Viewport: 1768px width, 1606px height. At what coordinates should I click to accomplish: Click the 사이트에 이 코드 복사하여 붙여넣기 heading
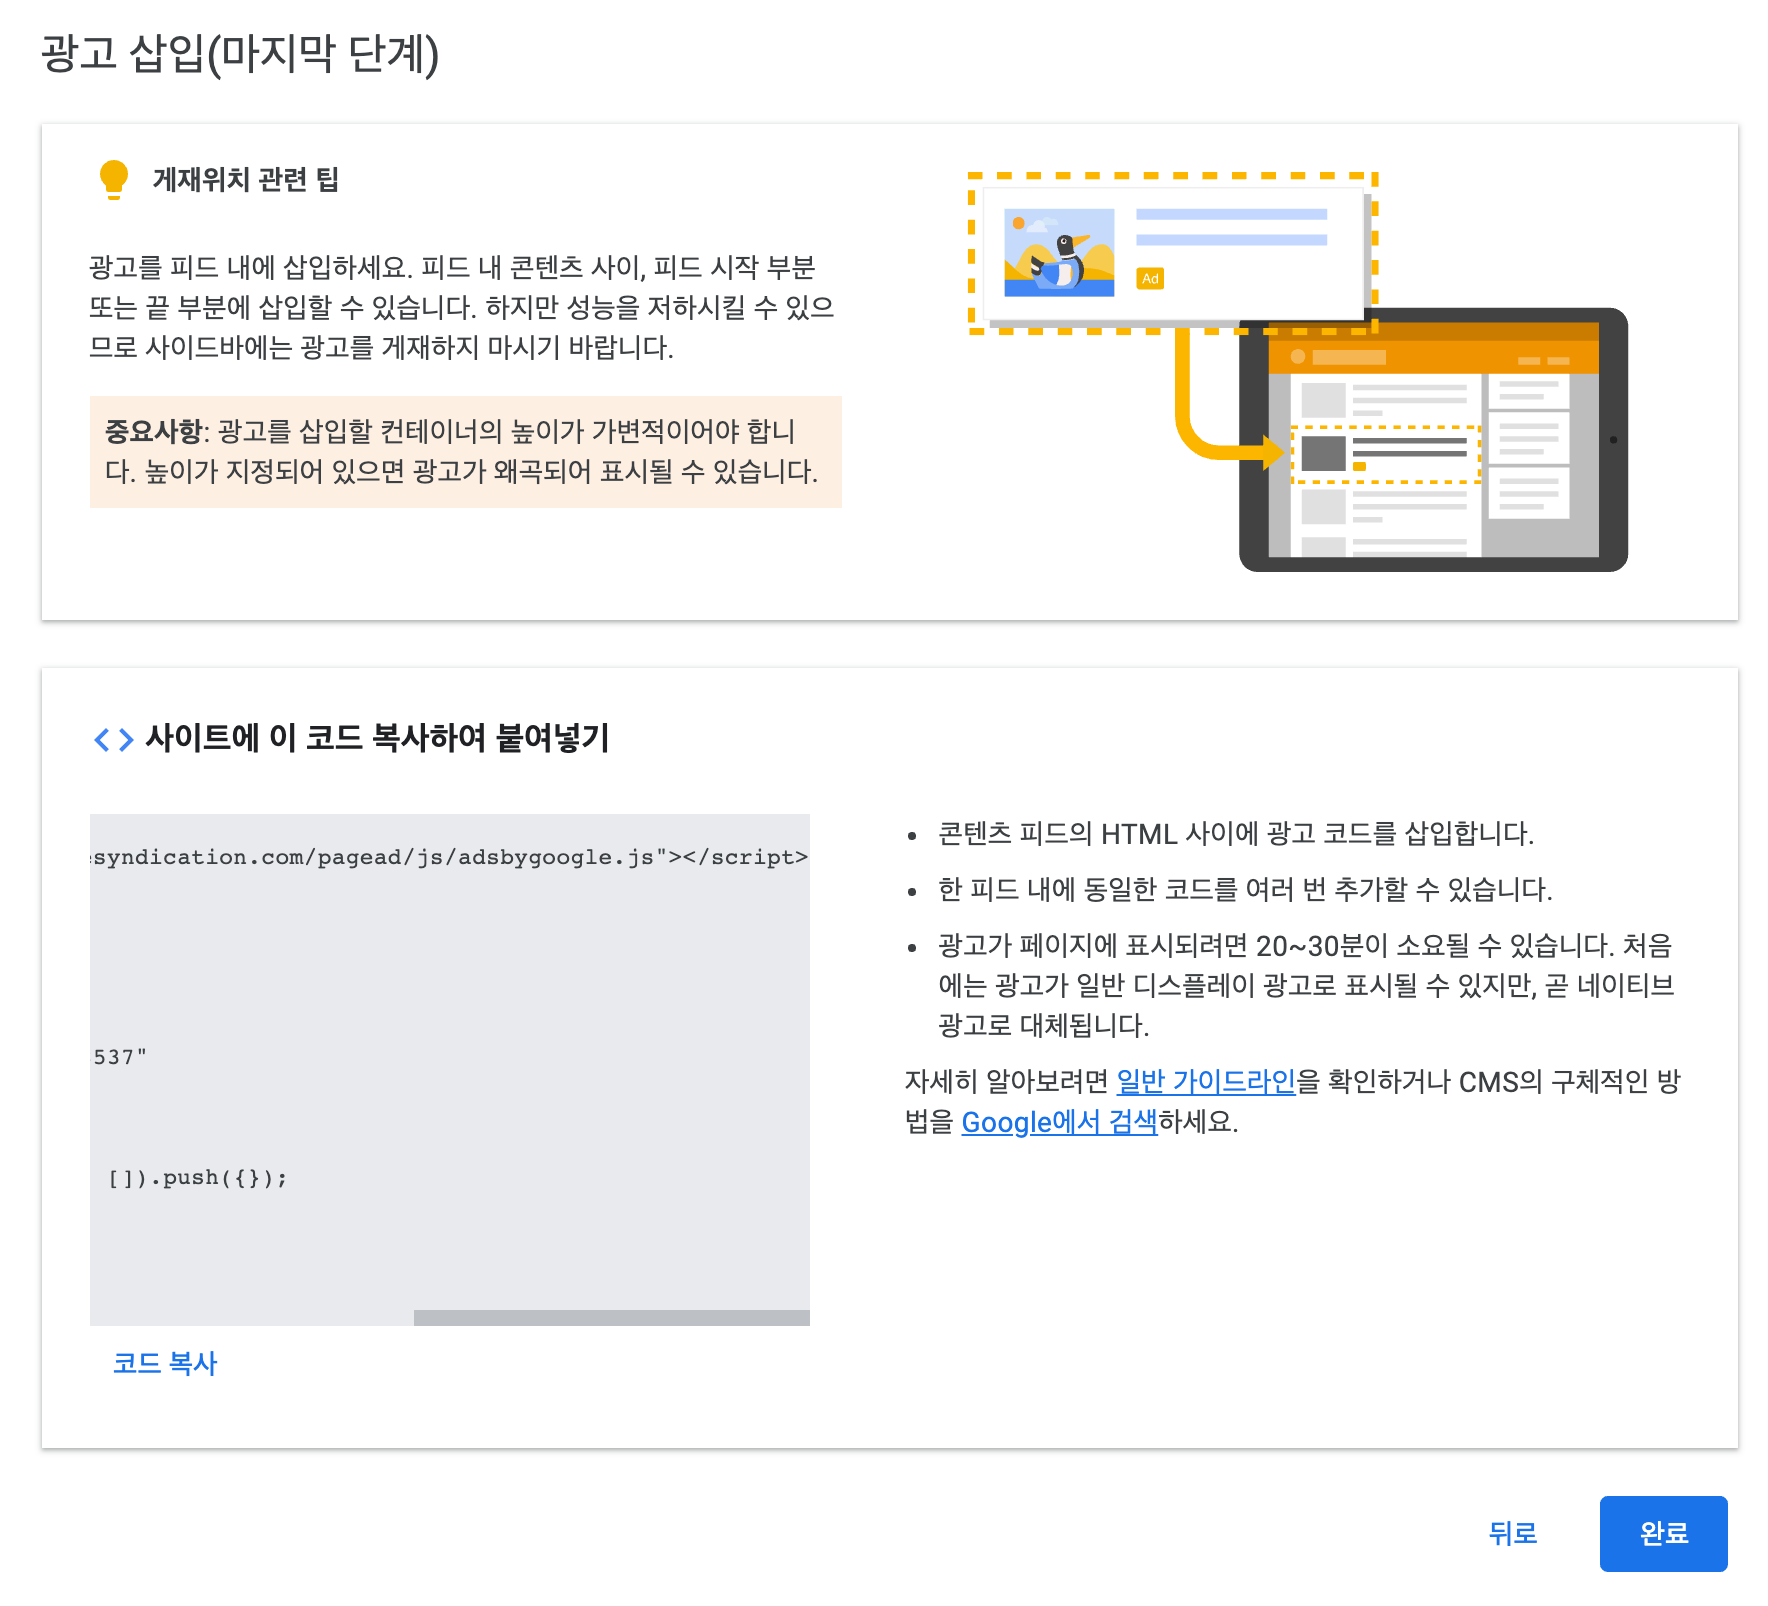377,738
